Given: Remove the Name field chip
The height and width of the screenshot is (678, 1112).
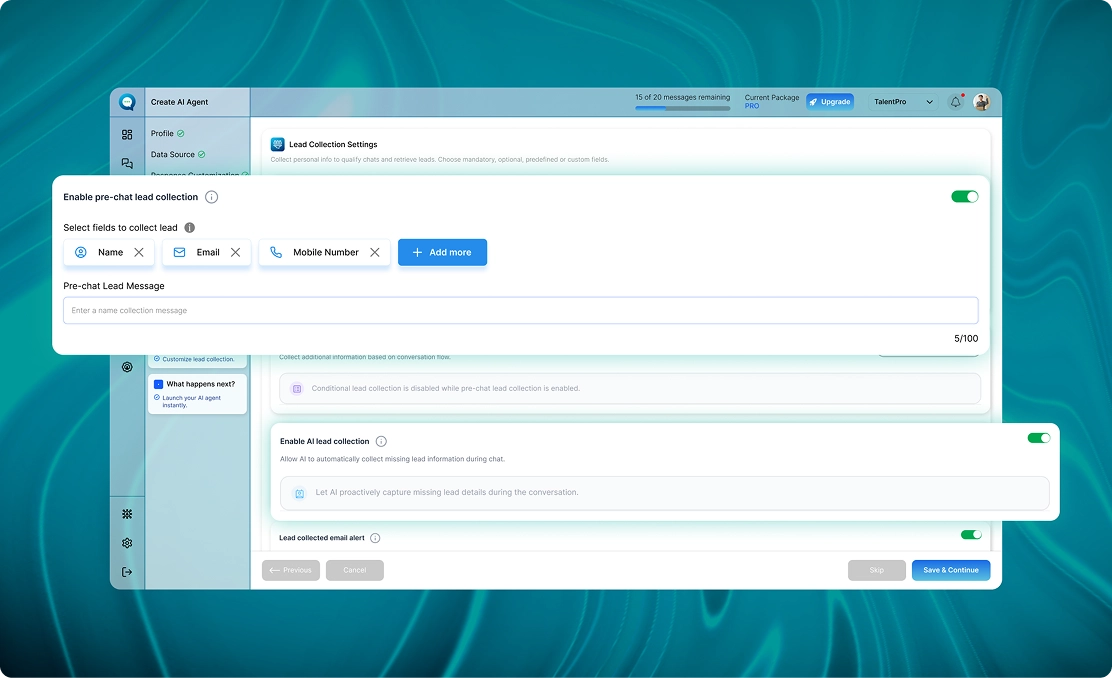Looking at the screenshot, I should click(139, 252).
